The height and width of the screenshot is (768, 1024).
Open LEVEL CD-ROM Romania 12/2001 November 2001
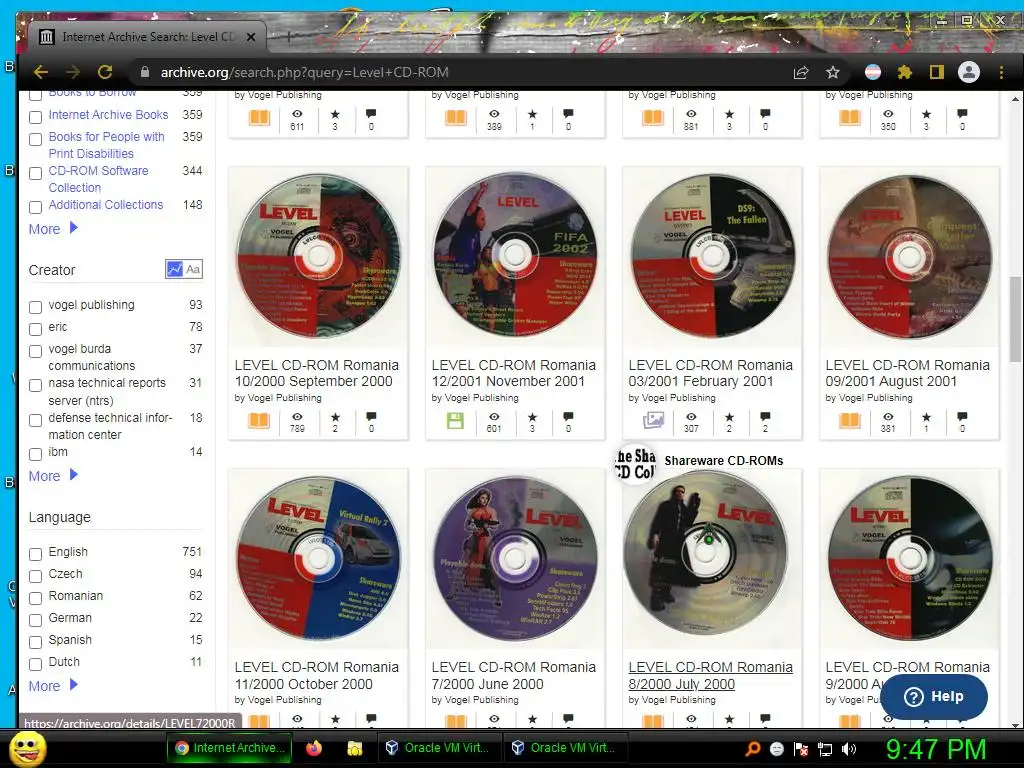coord(514,373)
